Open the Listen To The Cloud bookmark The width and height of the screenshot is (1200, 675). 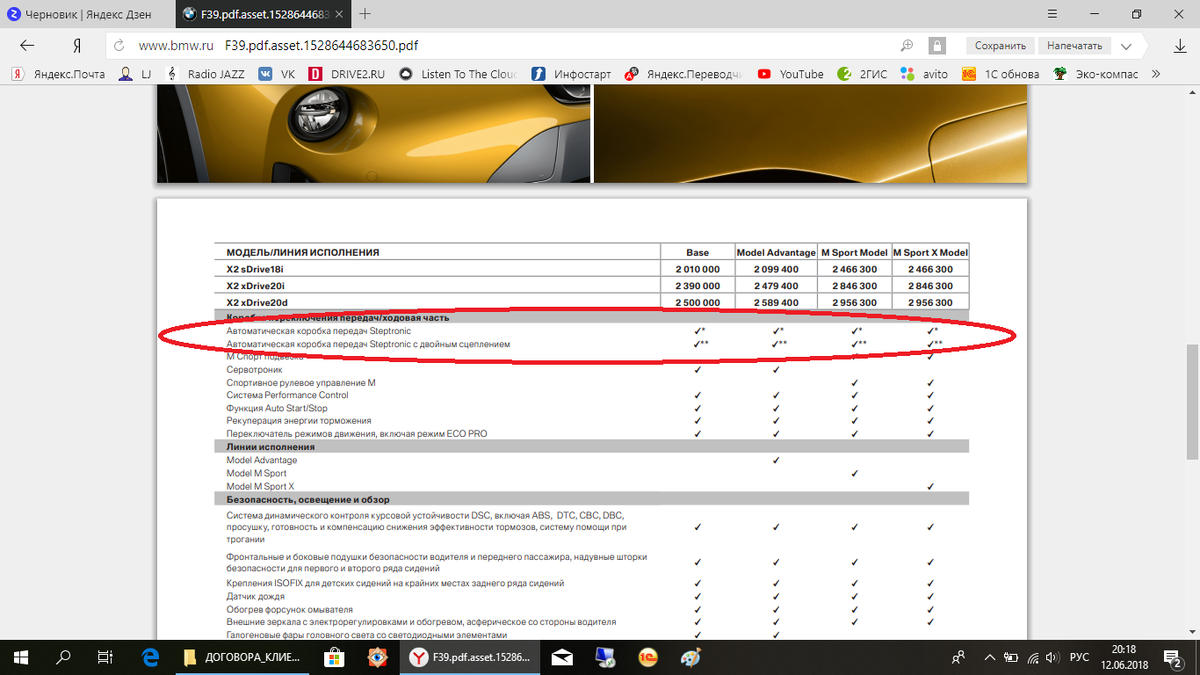pyautogui.click(x=457, y=74)
